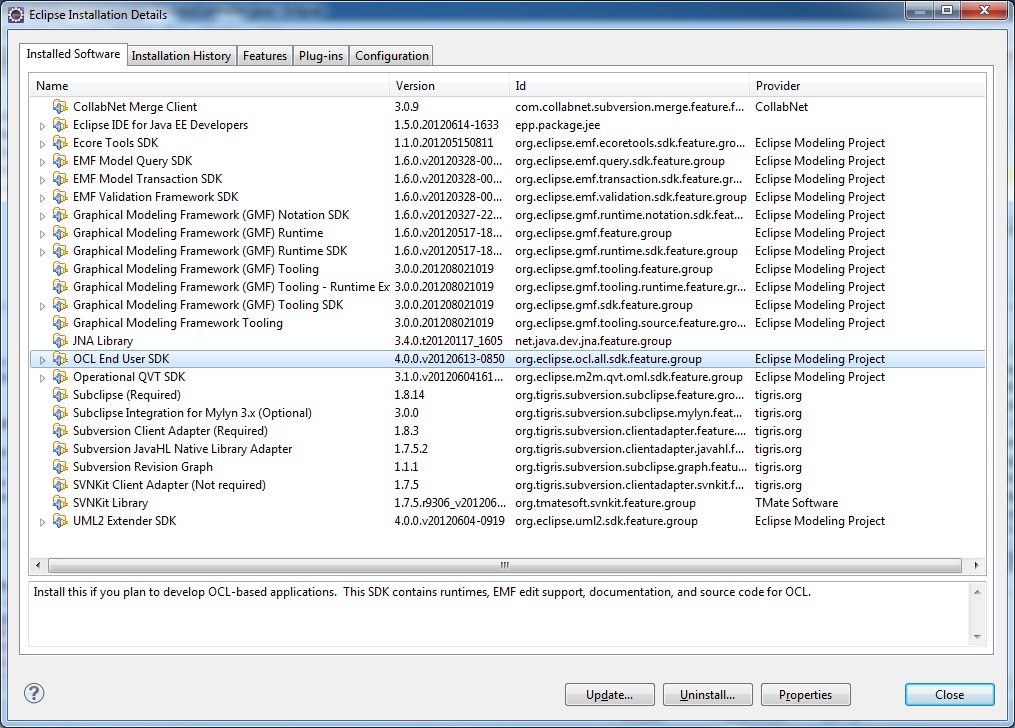This screenshot has width=1015, height=728.
Task: Click the EMF Model Transaction SDK icon
Action: [60, 179]
